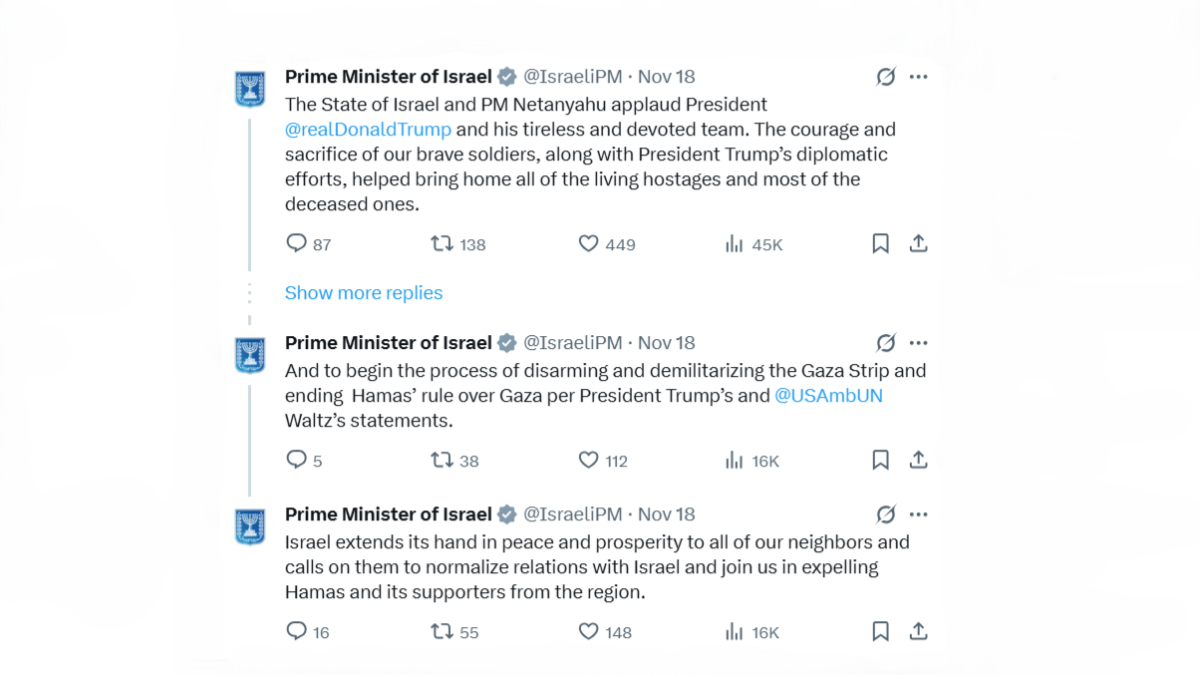1200x675 pixels.
Task: Bookmark the tweet about normalizing relations
Action: coord(880,632)
